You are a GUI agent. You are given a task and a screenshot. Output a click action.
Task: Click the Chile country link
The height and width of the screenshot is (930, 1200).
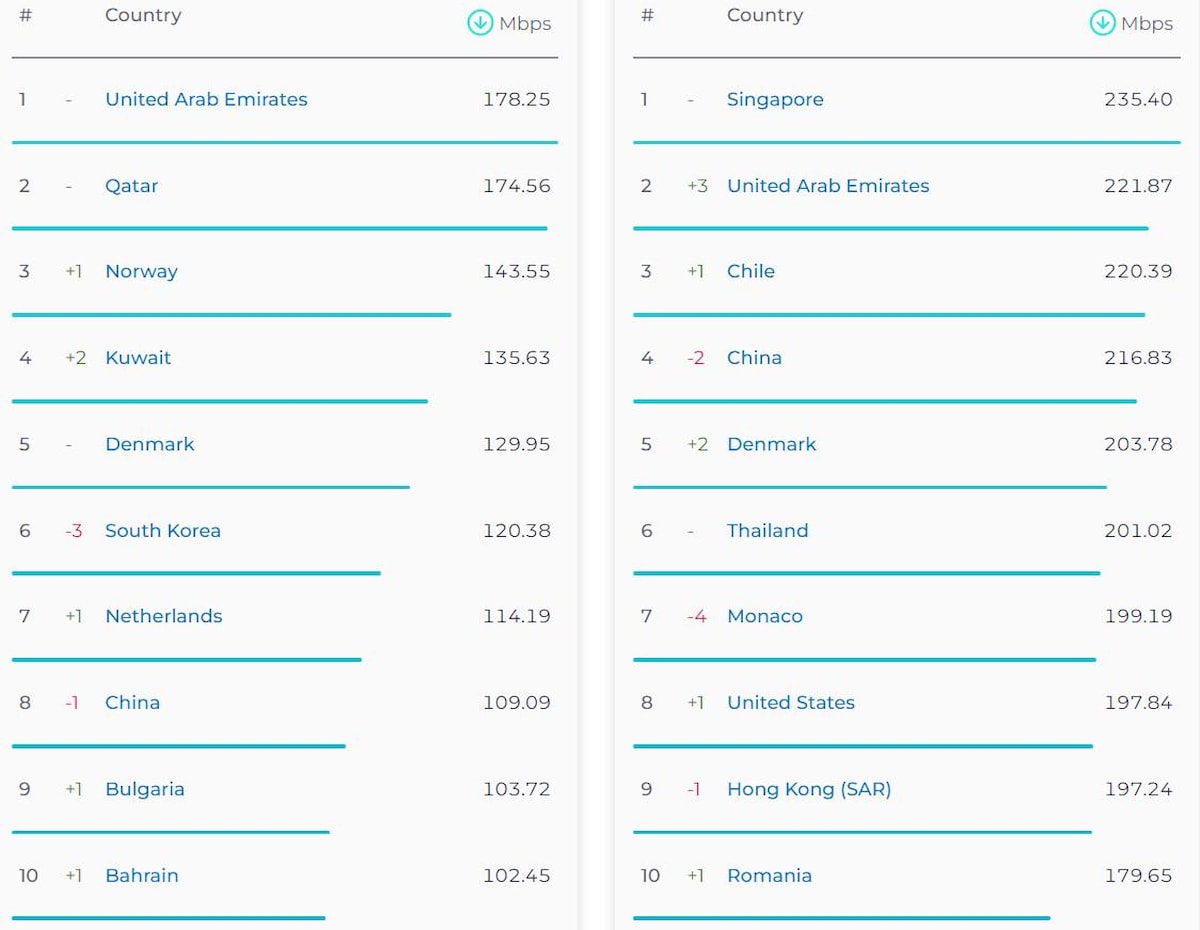click(x=751, y=272)
